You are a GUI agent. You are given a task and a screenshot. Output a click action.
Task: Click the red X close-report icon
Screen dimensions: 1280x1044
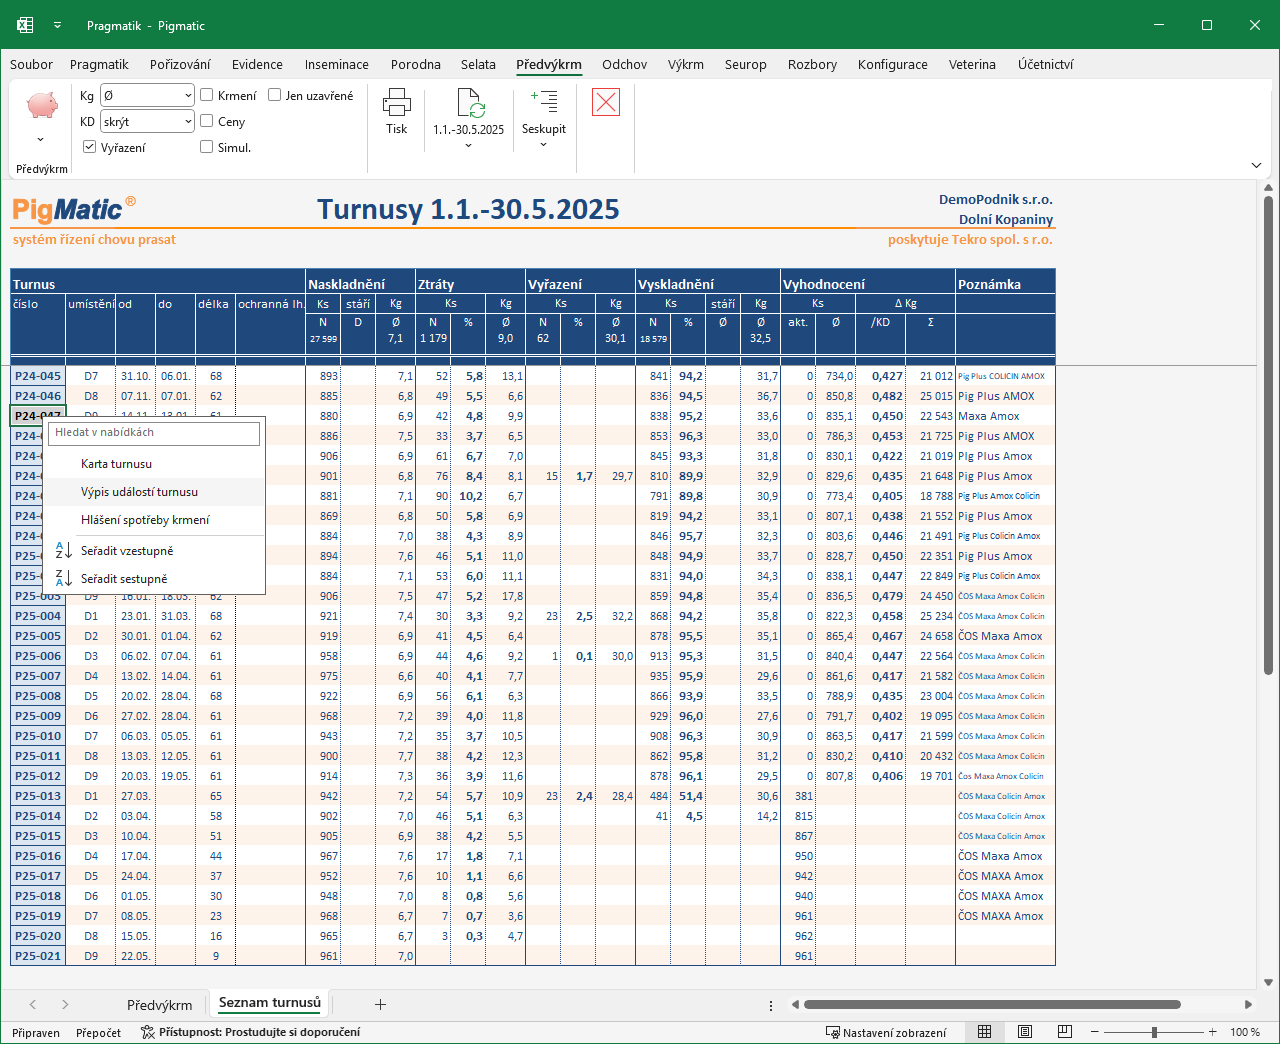coord(606,102)
